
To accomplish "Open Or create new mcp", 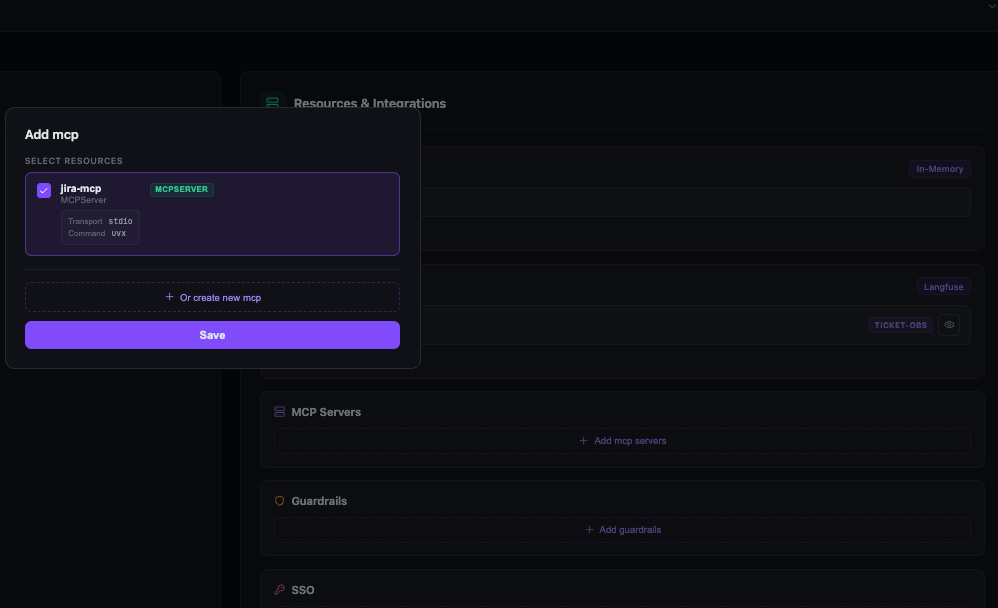I will pos(212,297).
